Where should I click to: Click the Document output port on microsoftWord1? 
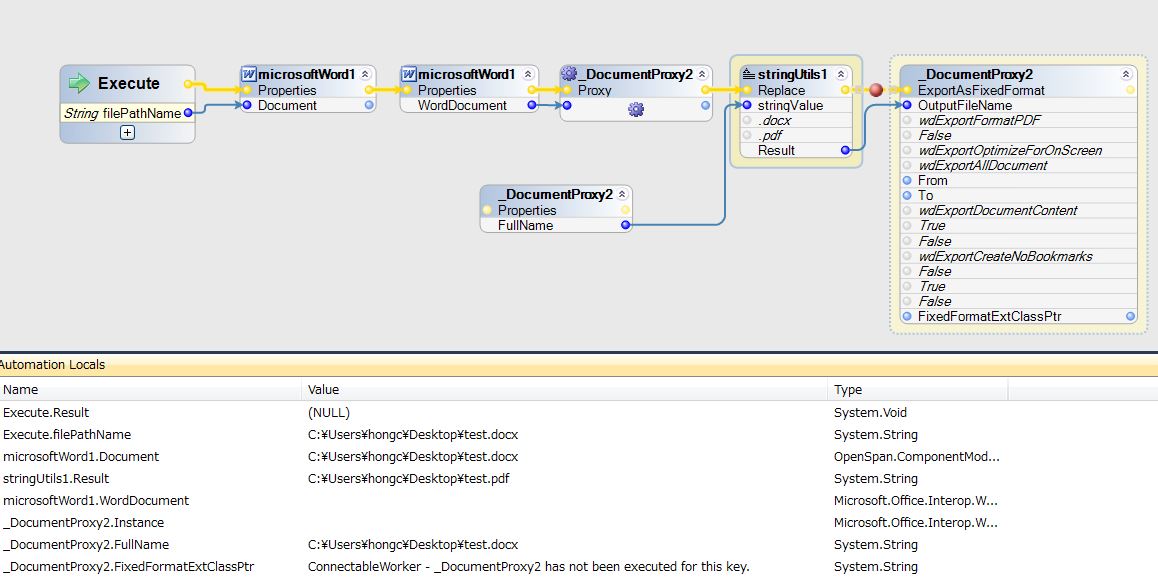click(x=369, y=106)
